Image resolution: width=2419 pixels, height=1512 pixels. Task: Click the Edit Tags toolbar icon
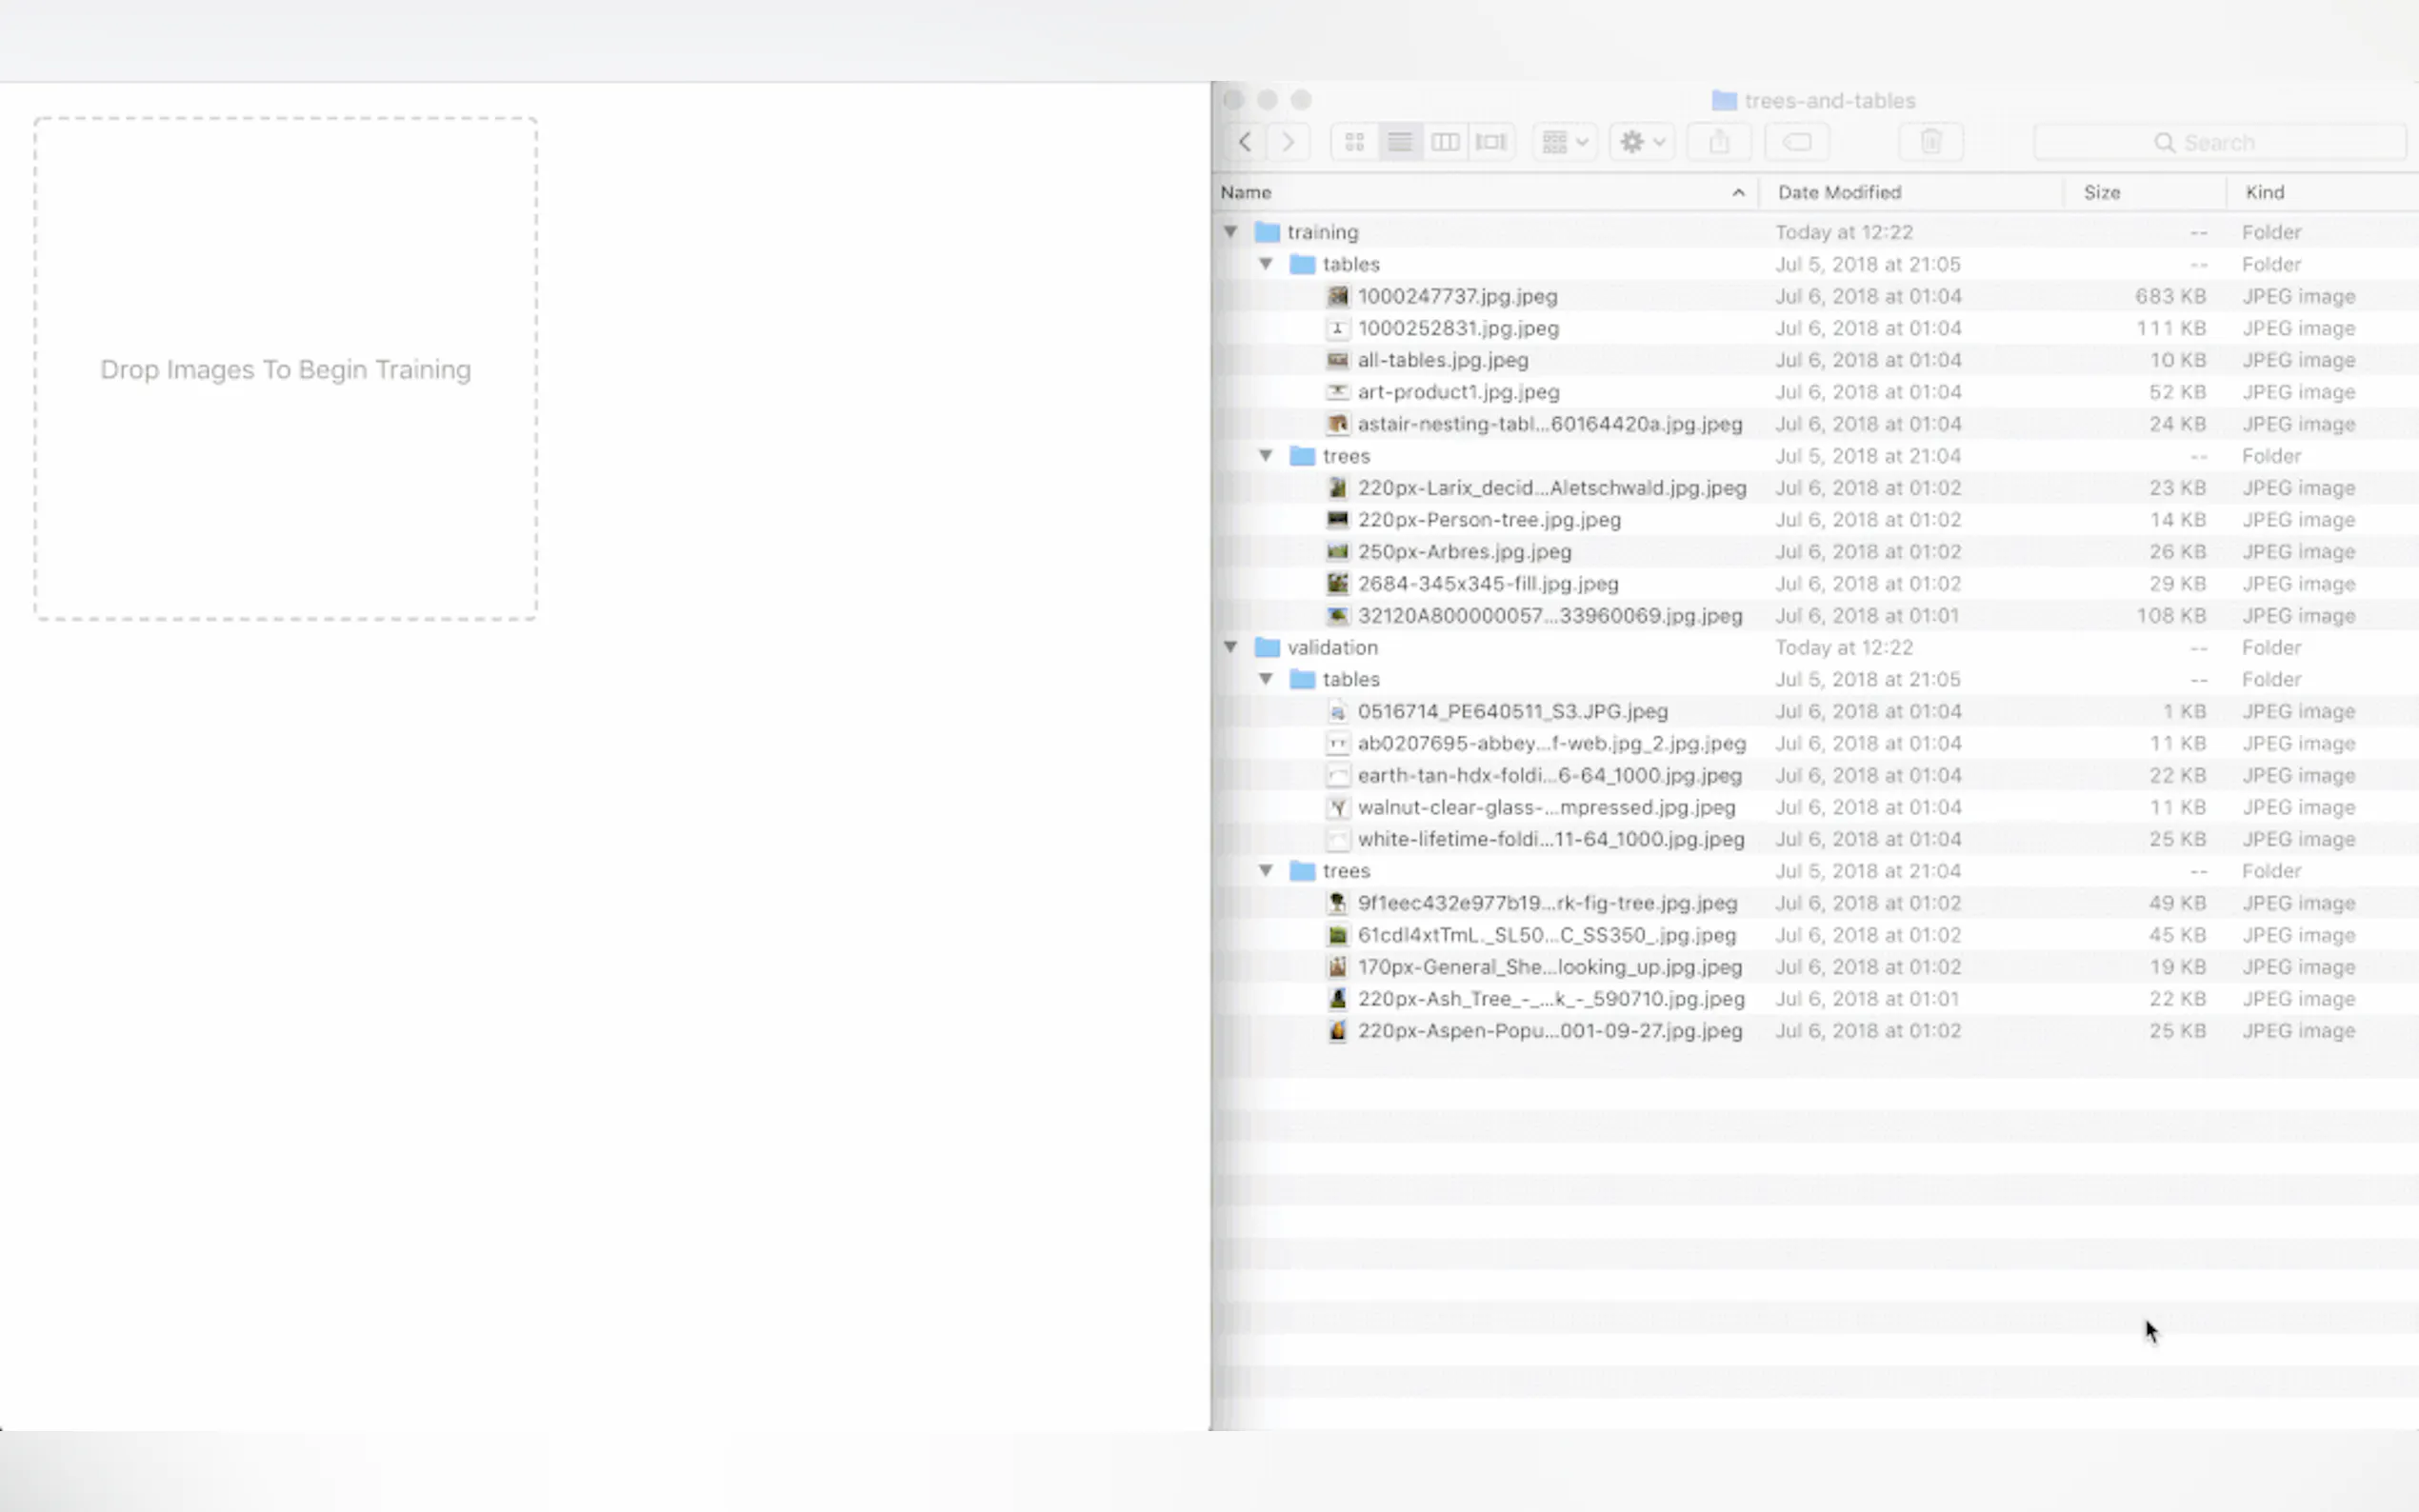[1796, 142]
